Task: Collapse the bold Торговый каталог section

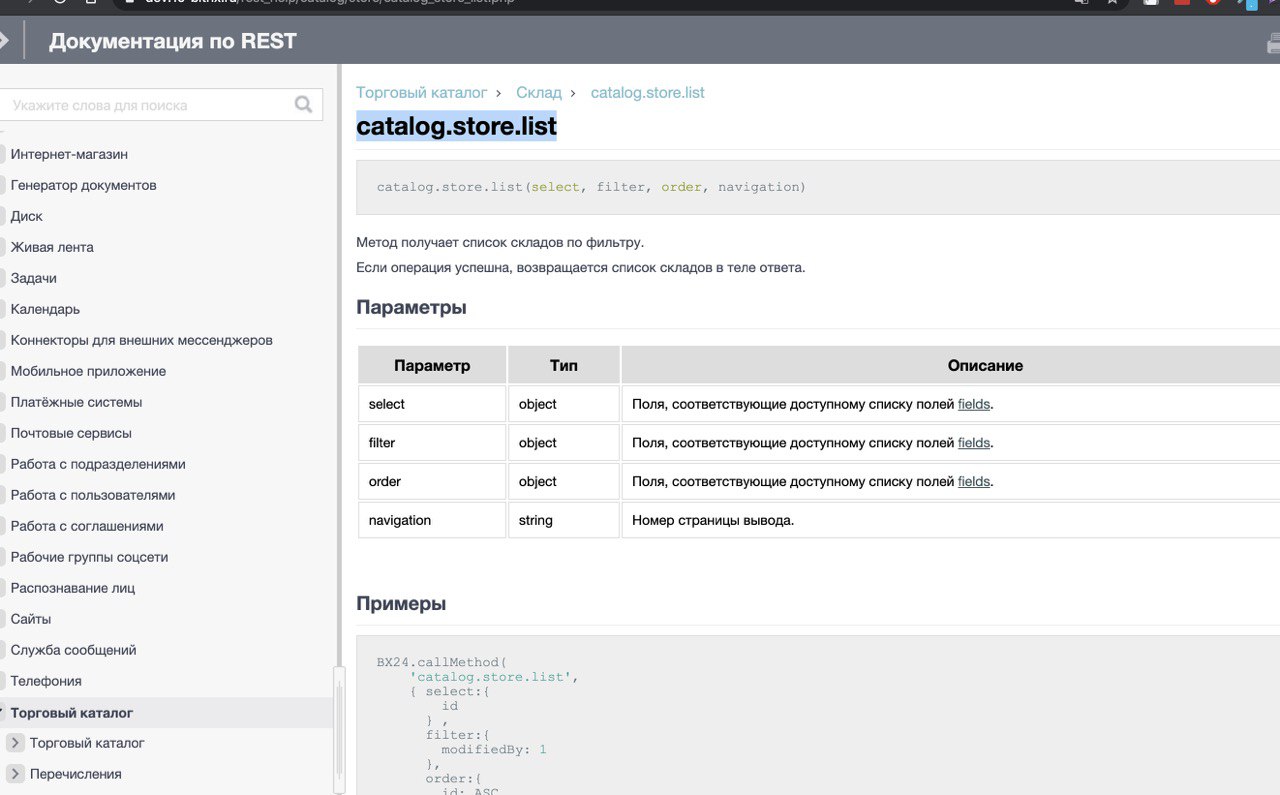Action: click(x=3, y=713)
